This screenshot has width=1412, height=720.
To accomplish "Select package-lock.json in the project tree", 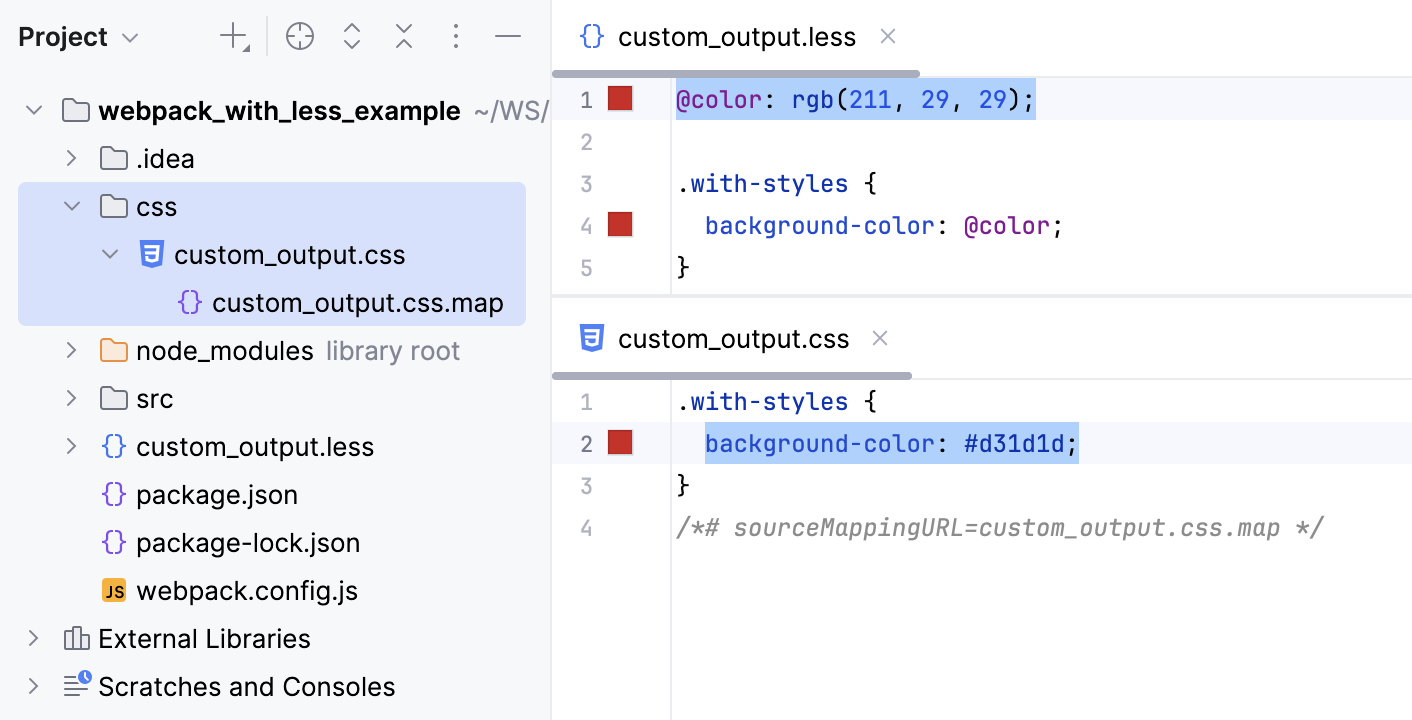I will point(247,542).
